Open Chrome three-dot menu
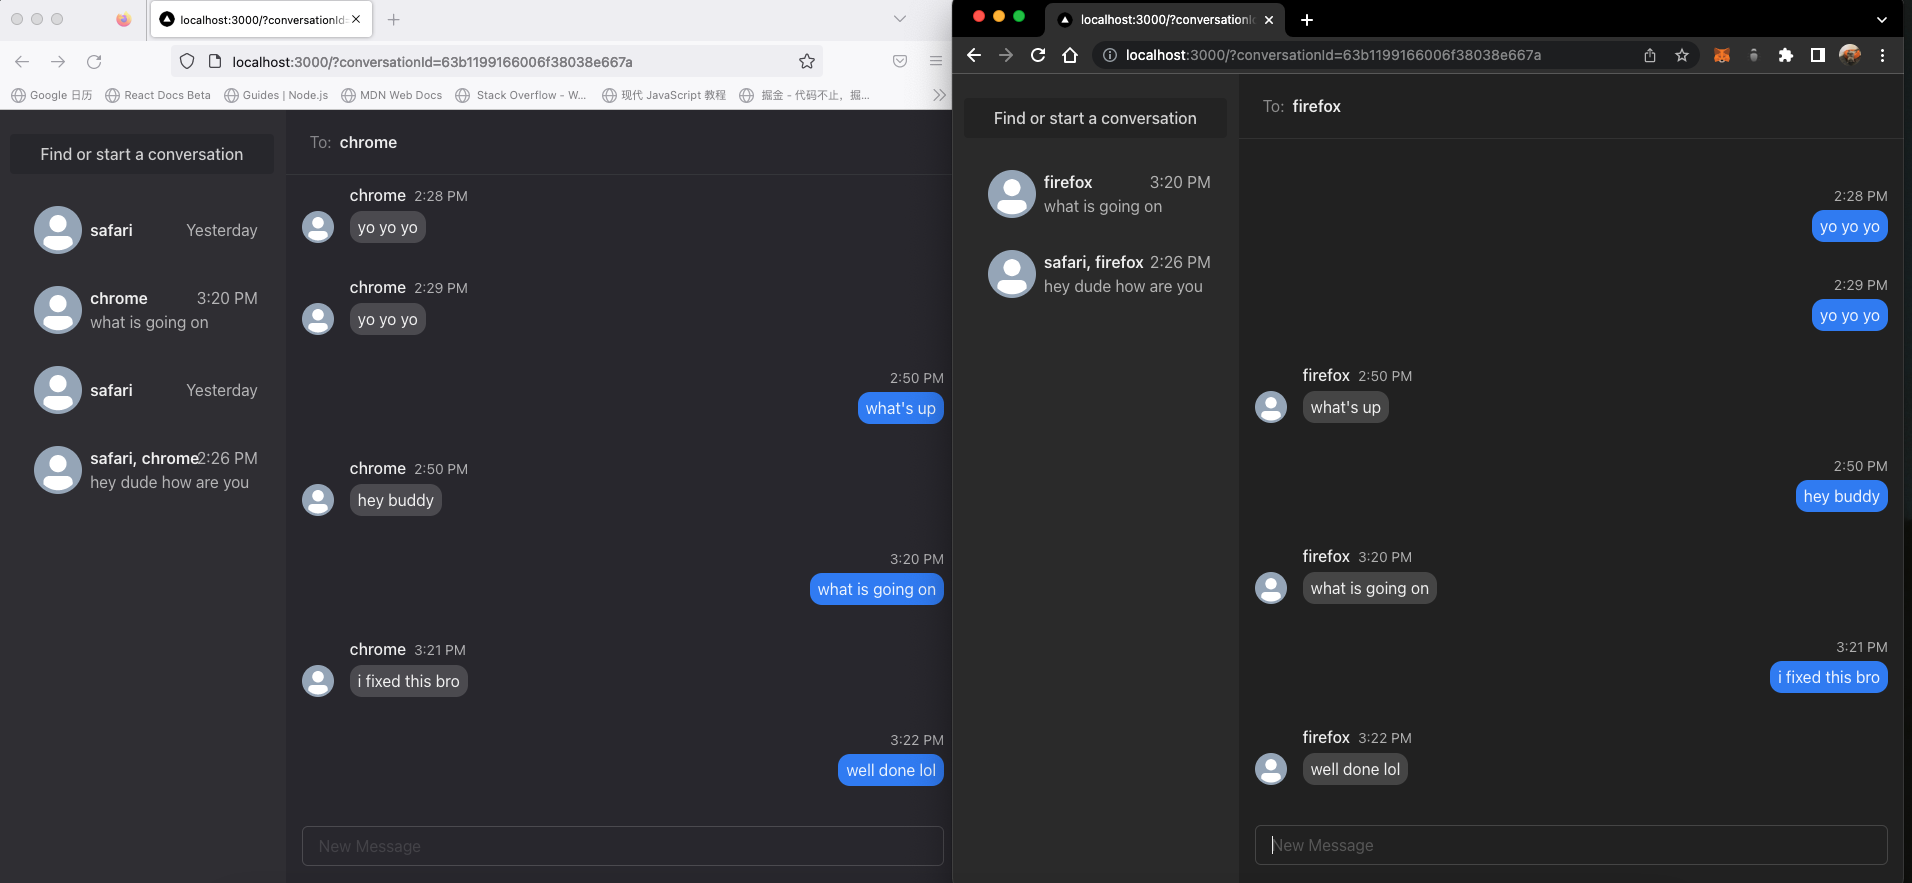Screen dimensions: 1912x883 pyautogui.click(x=1882, y=55)
